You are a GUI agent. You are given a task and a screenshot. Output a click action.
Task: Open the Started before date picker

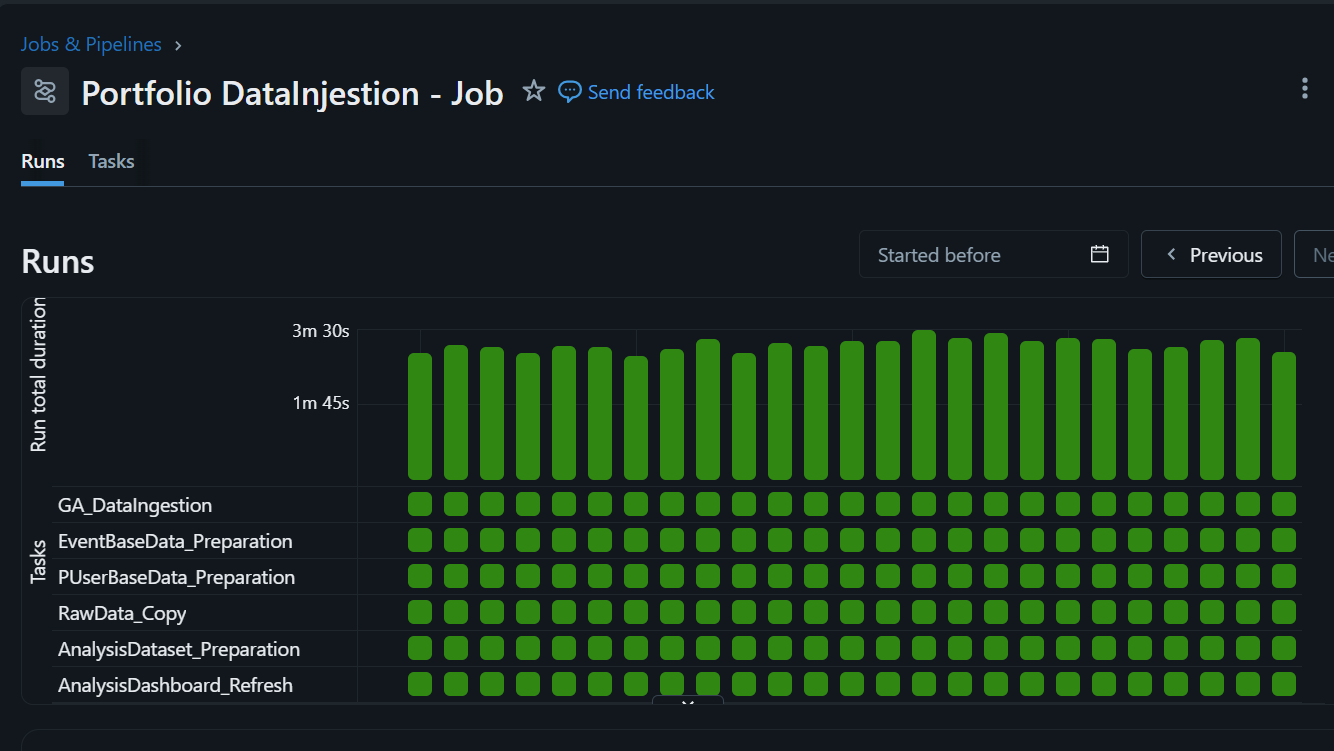pyautogui.click(x=993, y=255)
